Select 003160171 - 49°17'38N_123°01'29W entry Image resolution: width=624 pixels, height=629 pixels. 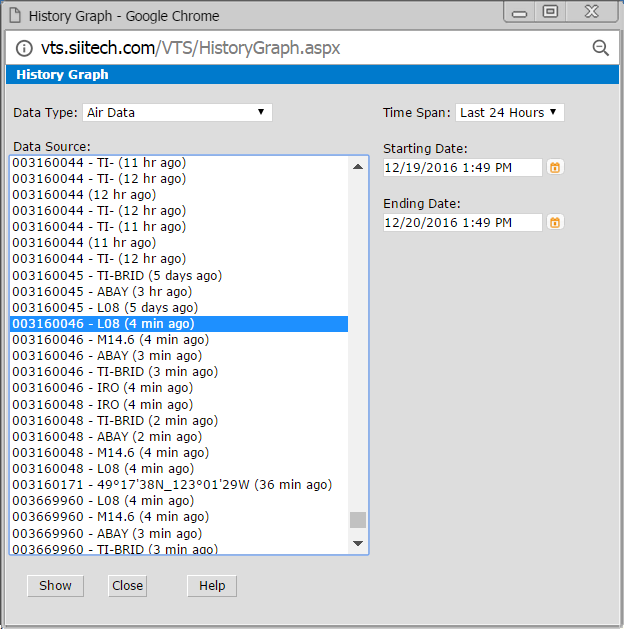(x=179, y=485)
